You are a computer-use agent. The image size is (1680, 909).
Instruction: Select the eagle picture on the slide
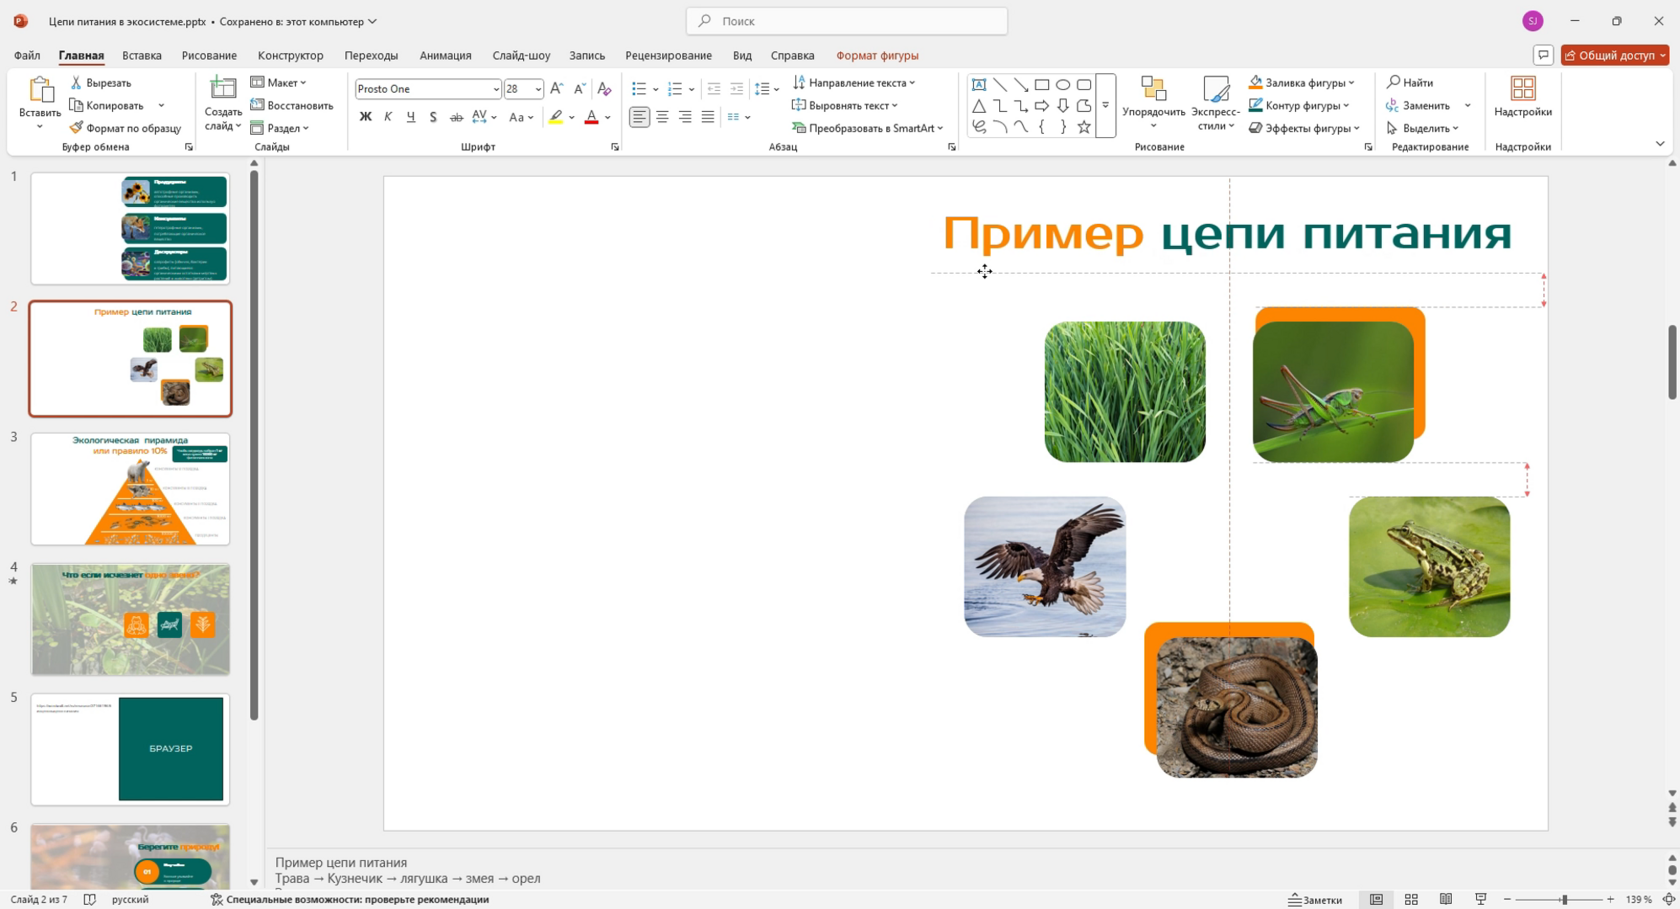(1045, 566)
